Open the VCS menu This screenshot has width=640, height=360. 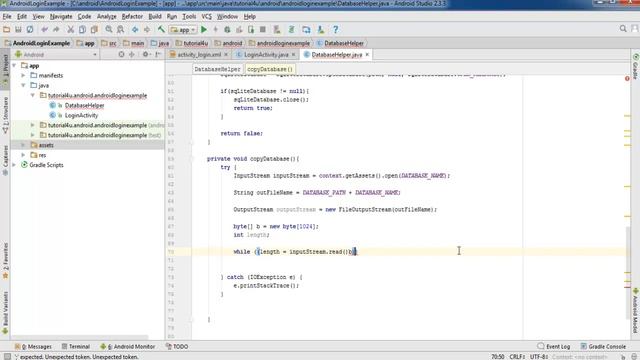(x=207, y=17)
